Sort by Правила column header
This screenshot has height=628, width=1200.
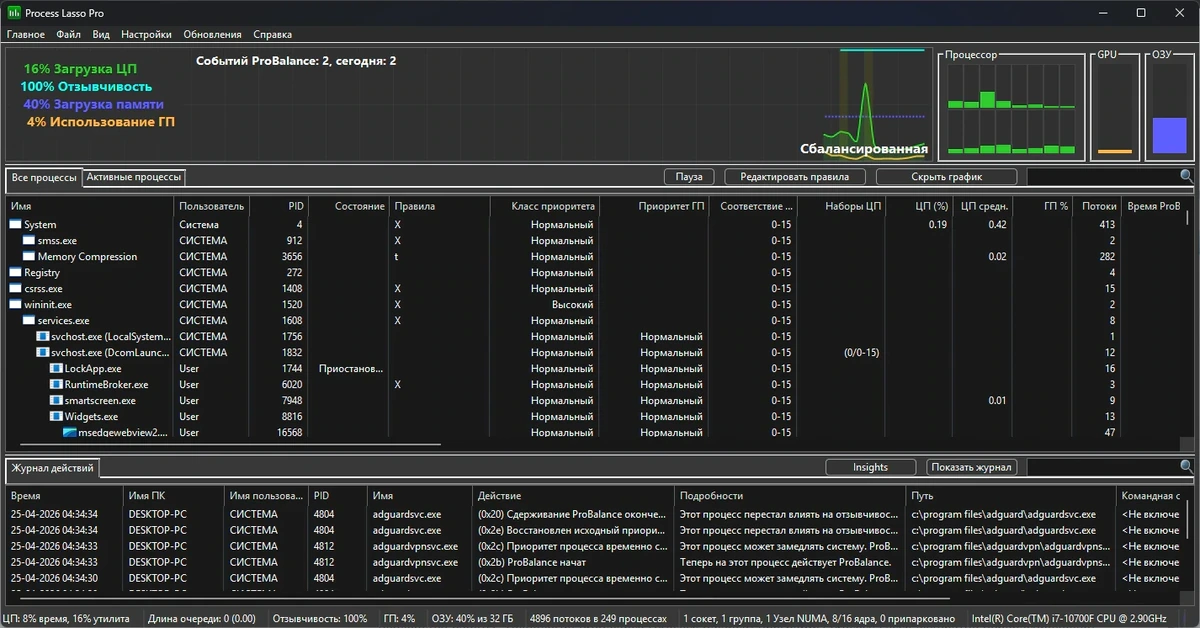click(x=440, y=206)
